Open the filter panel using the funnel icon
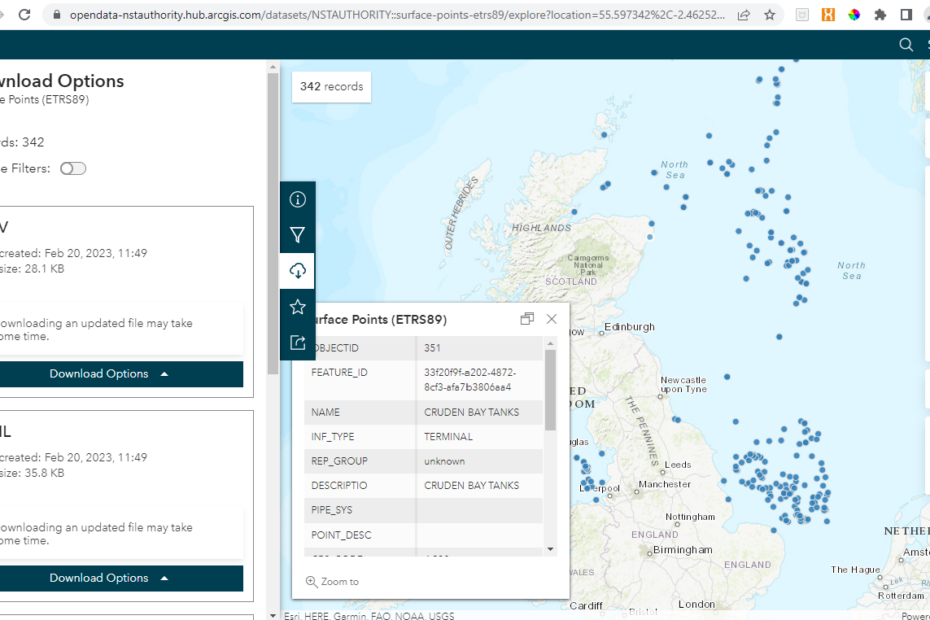Image resolution: width=930 pixels, height=620 pixels. tap(297, 235)
